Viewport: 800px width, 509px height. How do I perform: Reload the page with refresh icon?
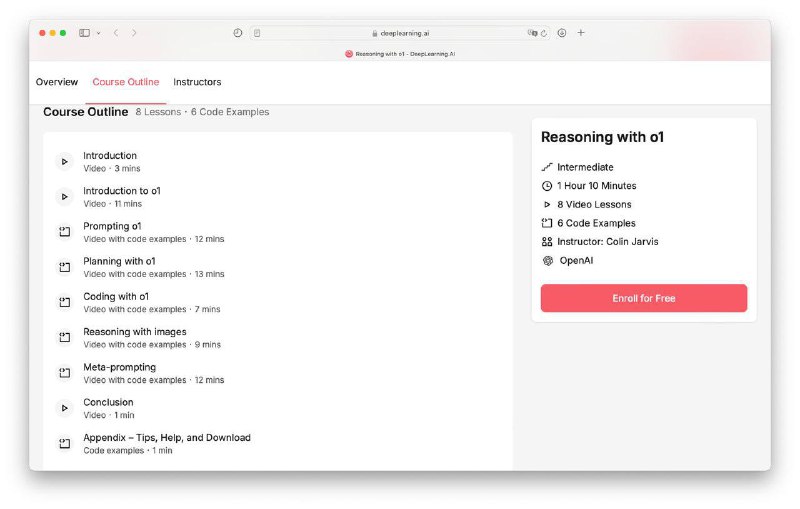pos(544,33)
